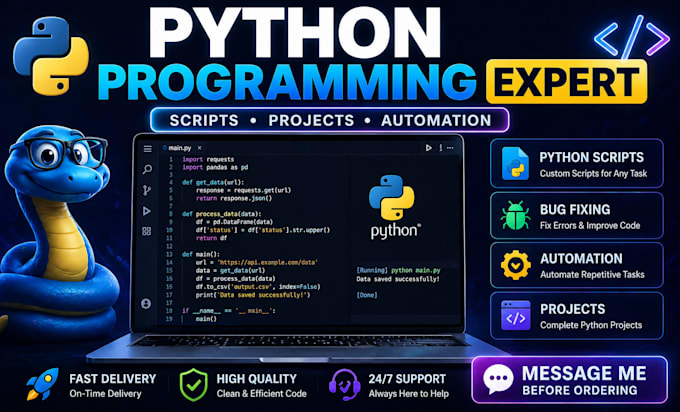Click the purple headset support icon
The height and width of the screenshot is (412, 680).
345,385
